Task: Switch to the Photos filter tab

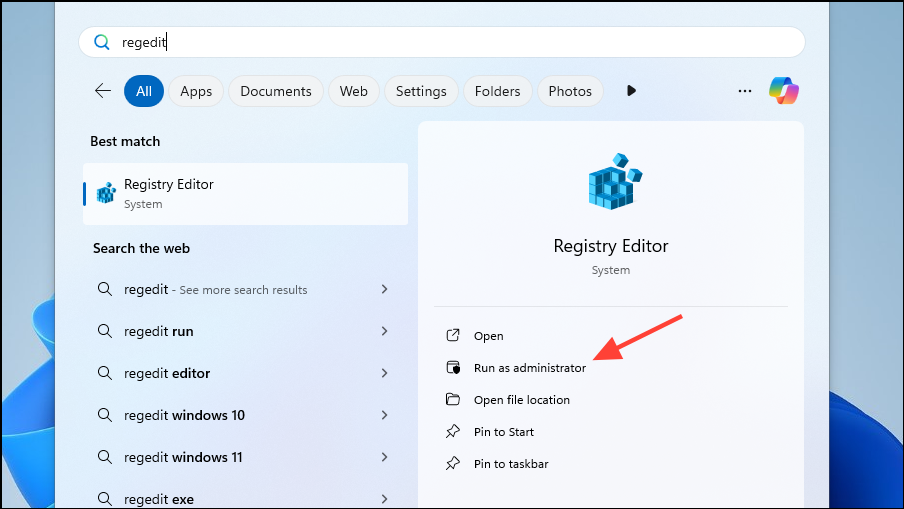Action: 570,91
